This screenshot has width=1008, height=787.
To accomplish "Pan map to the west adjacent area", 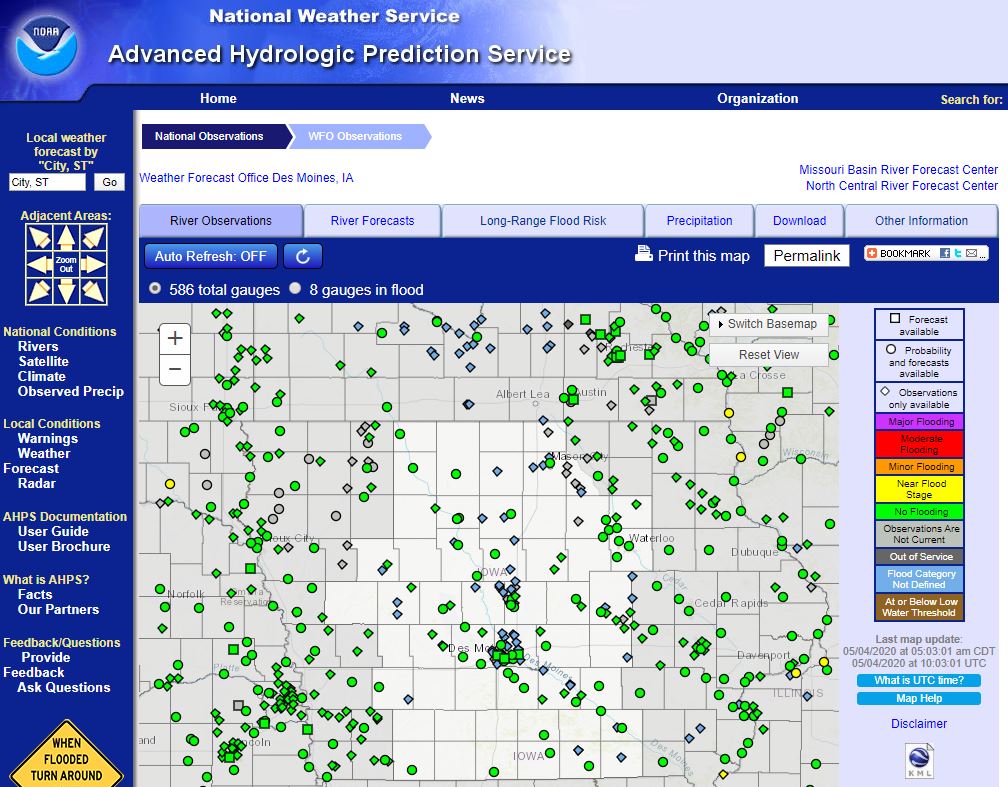I will [39, 264].
